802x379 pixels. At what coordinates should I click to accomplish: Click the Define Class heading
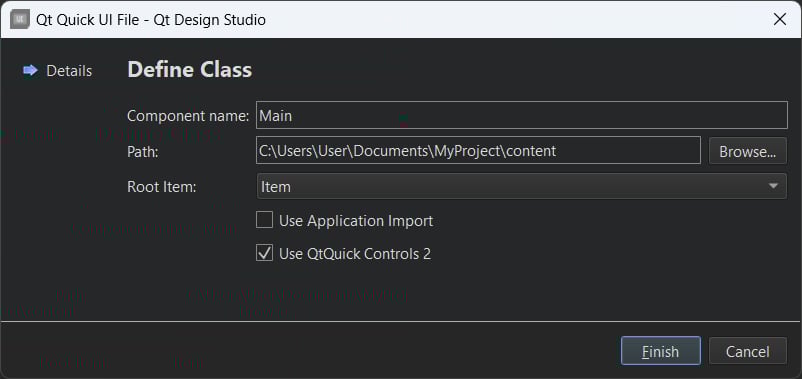[189, 70]
